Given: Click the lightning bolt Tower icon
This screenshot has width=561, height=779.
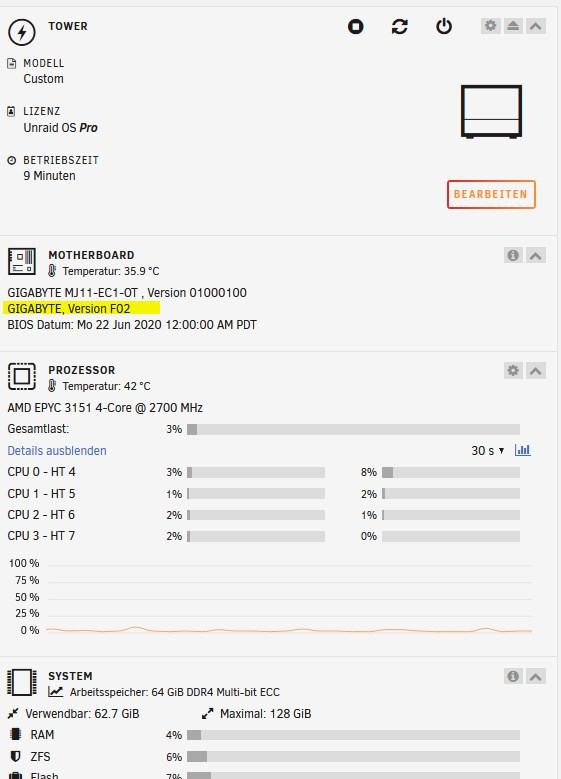Looking at the screenshot, I should tap(21, 32).
